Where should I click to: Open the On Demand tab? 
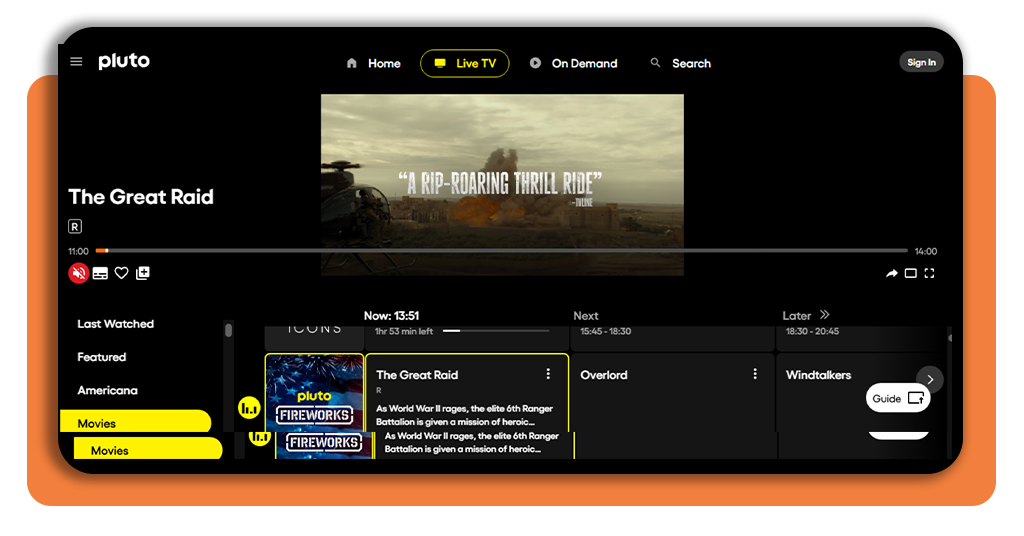(573, 63)
